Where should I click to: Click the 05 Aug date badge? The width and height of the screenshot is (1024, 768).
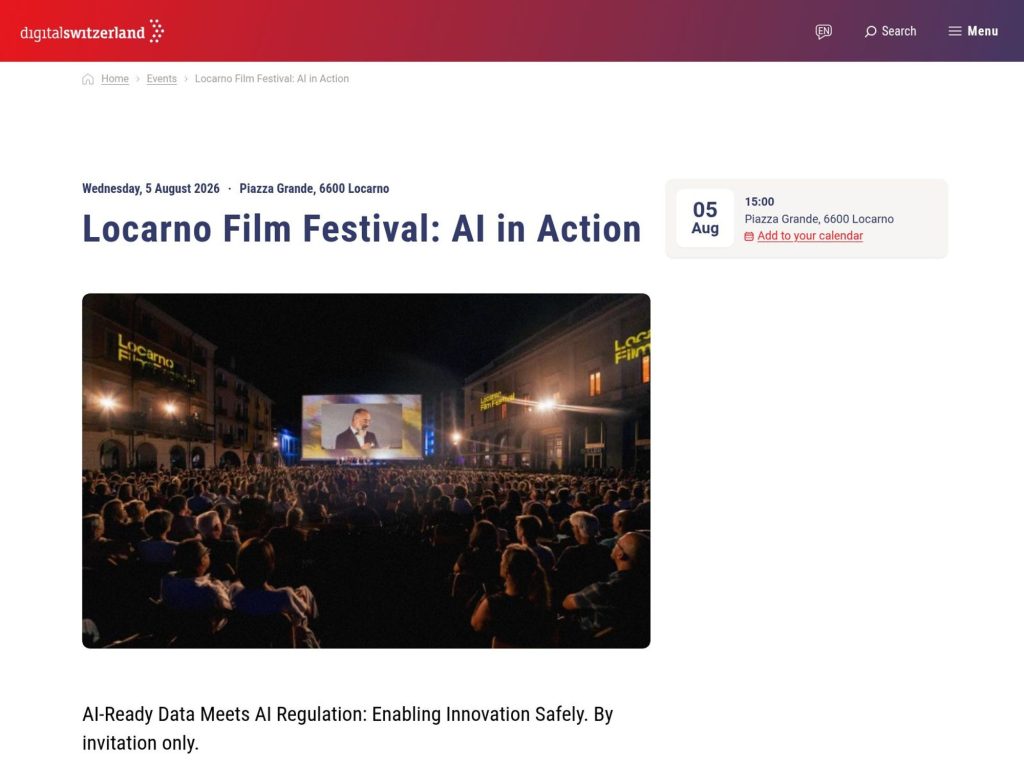(x=705, y=217)
